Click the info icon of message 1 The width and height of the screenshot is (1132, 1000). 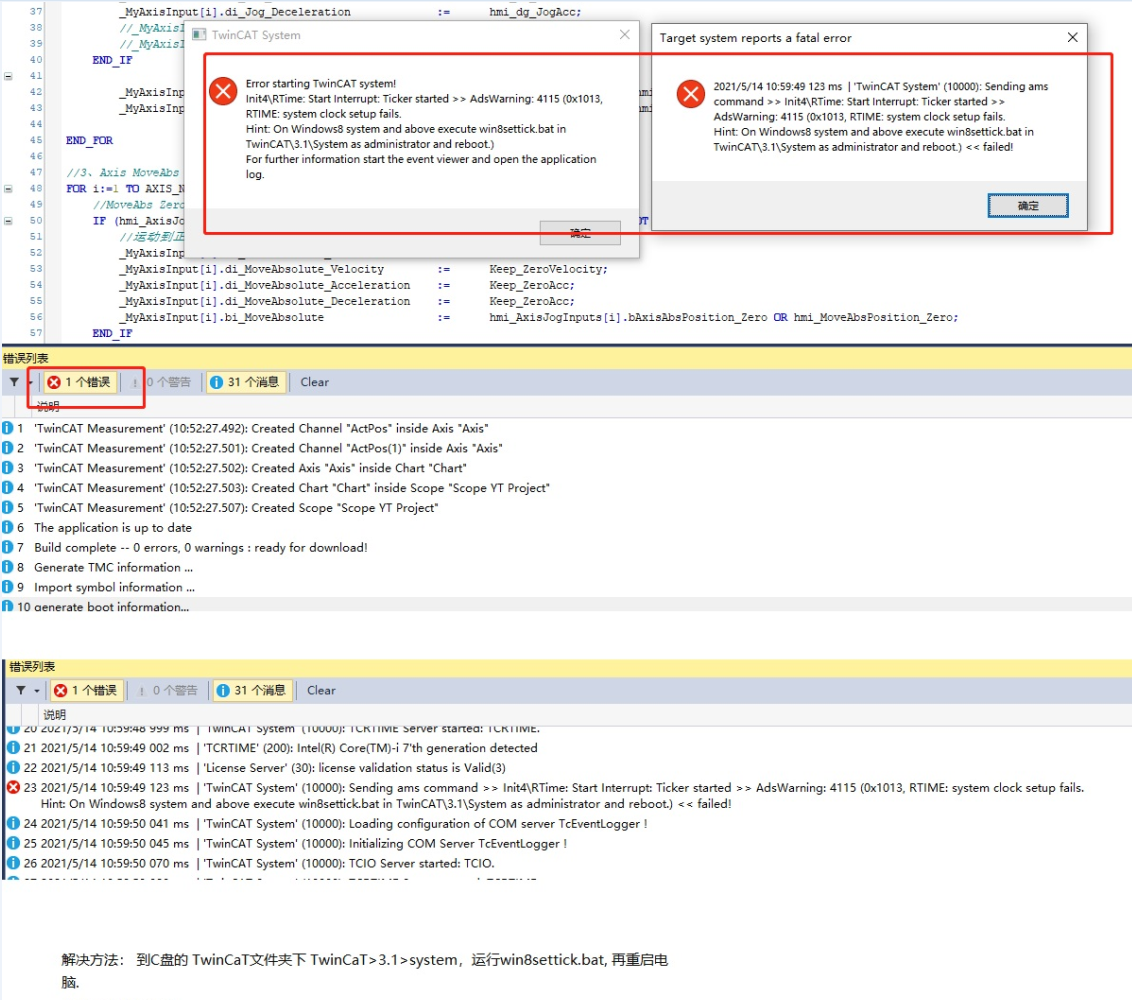[x=7, y=428]
